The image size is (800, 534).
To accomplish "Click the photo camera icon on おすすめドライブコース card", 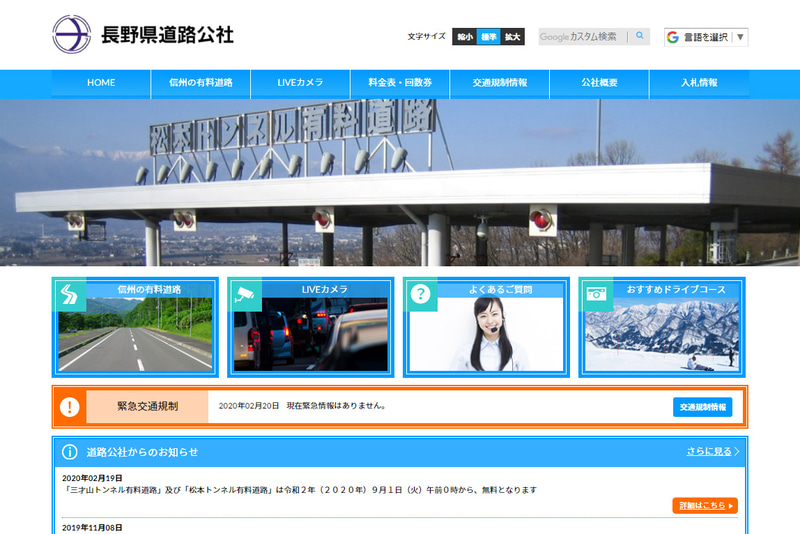I will (596, 294).
